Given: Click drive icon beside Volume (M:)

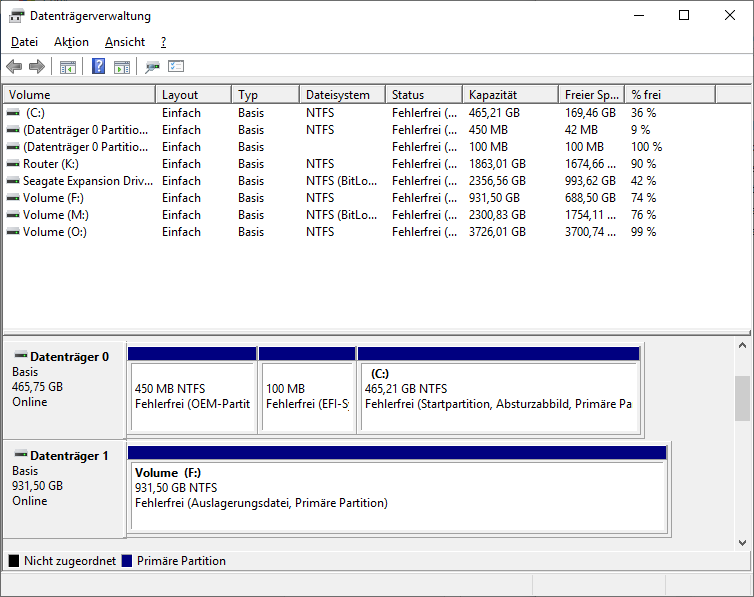Looking at the screenshot, I should [x=13, y=215].
